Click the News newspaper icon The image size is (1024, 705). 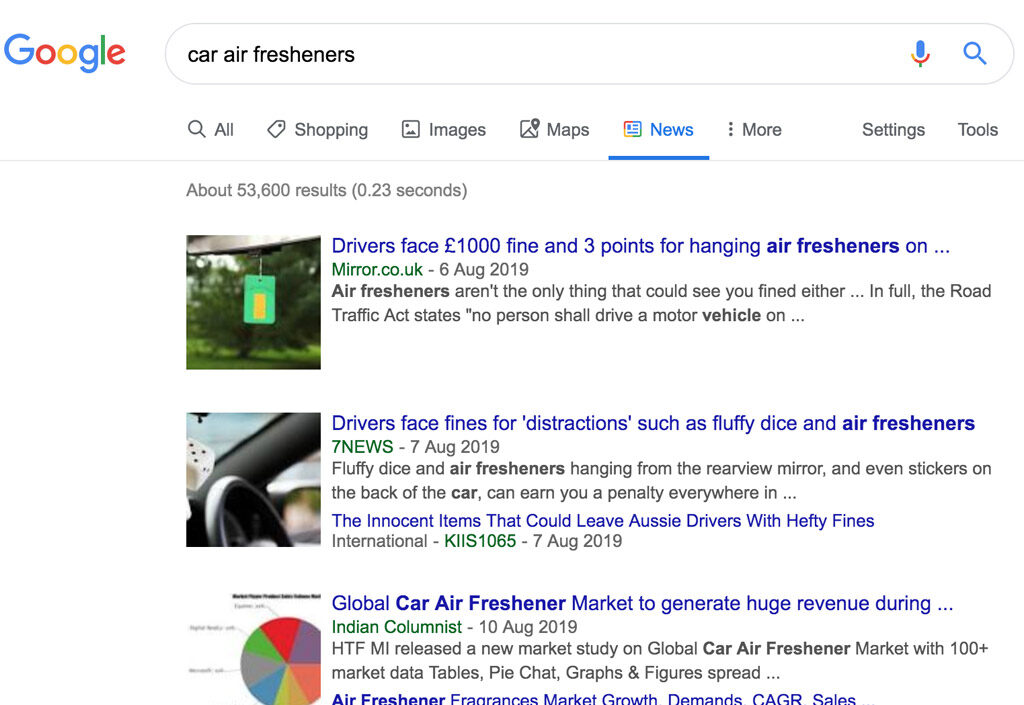(x=632, y=129)
